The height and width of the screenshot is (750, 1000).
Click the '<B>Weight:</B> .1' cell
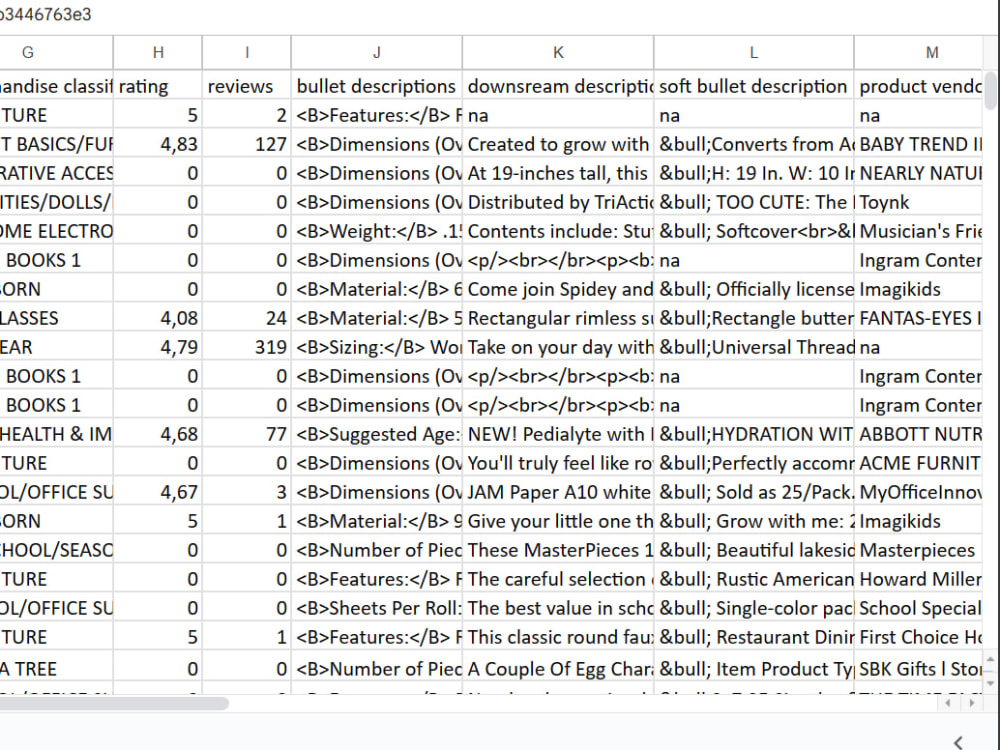tap(377, 232)
